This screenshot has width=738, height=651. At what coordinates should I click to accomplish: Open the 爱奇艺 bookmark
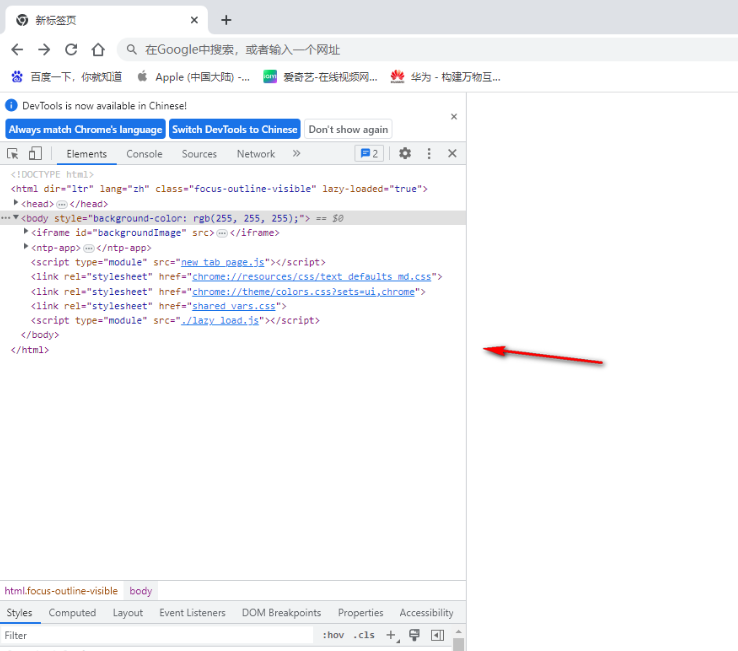[320, 77]
